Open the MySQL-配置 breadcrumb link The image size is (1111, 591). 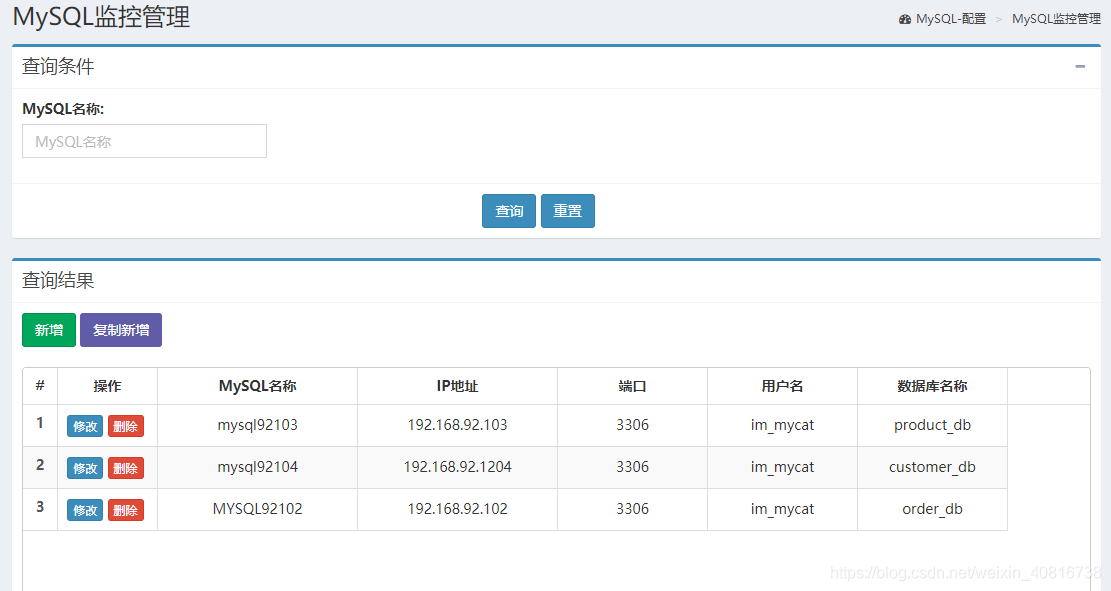coord(951,19)
